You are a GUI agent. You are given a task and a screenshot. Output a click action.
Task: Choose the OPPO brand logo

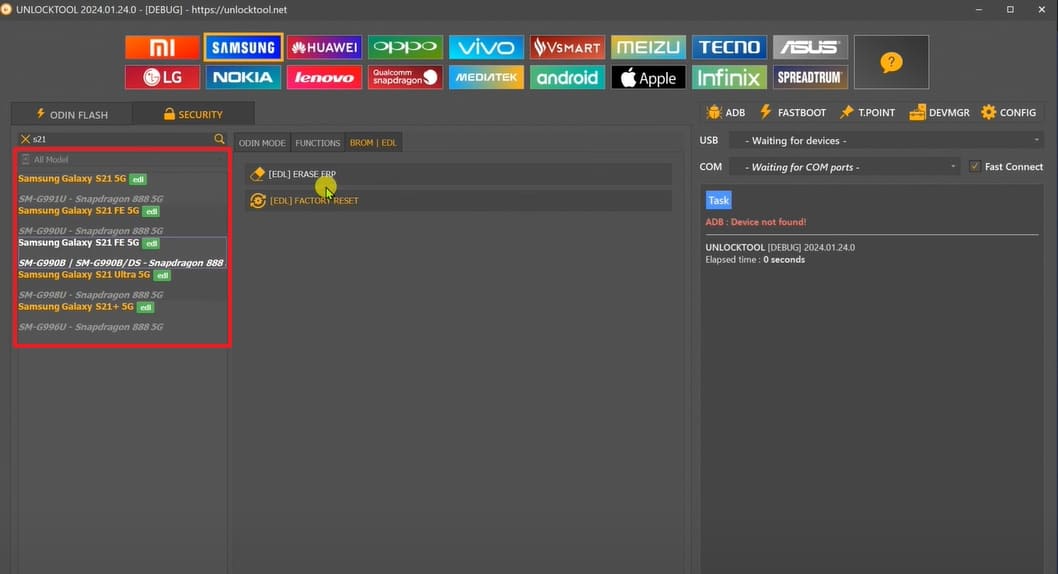[405, 47]
